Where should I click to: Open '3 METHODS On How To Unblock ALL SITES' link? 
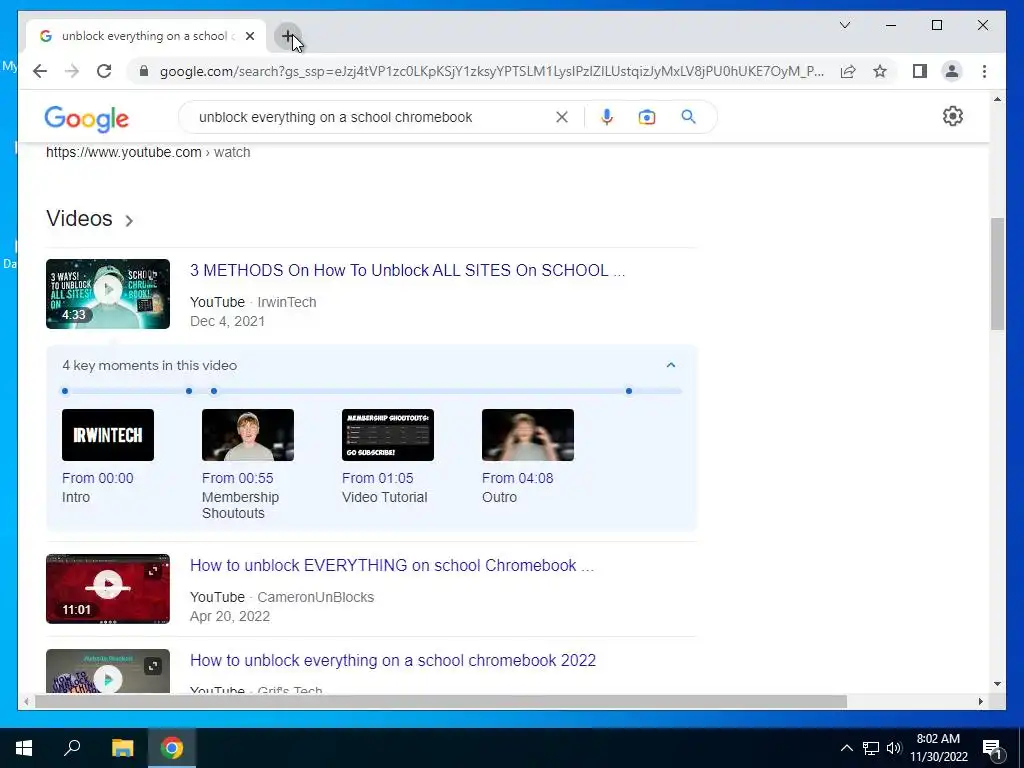coord(408,270)
